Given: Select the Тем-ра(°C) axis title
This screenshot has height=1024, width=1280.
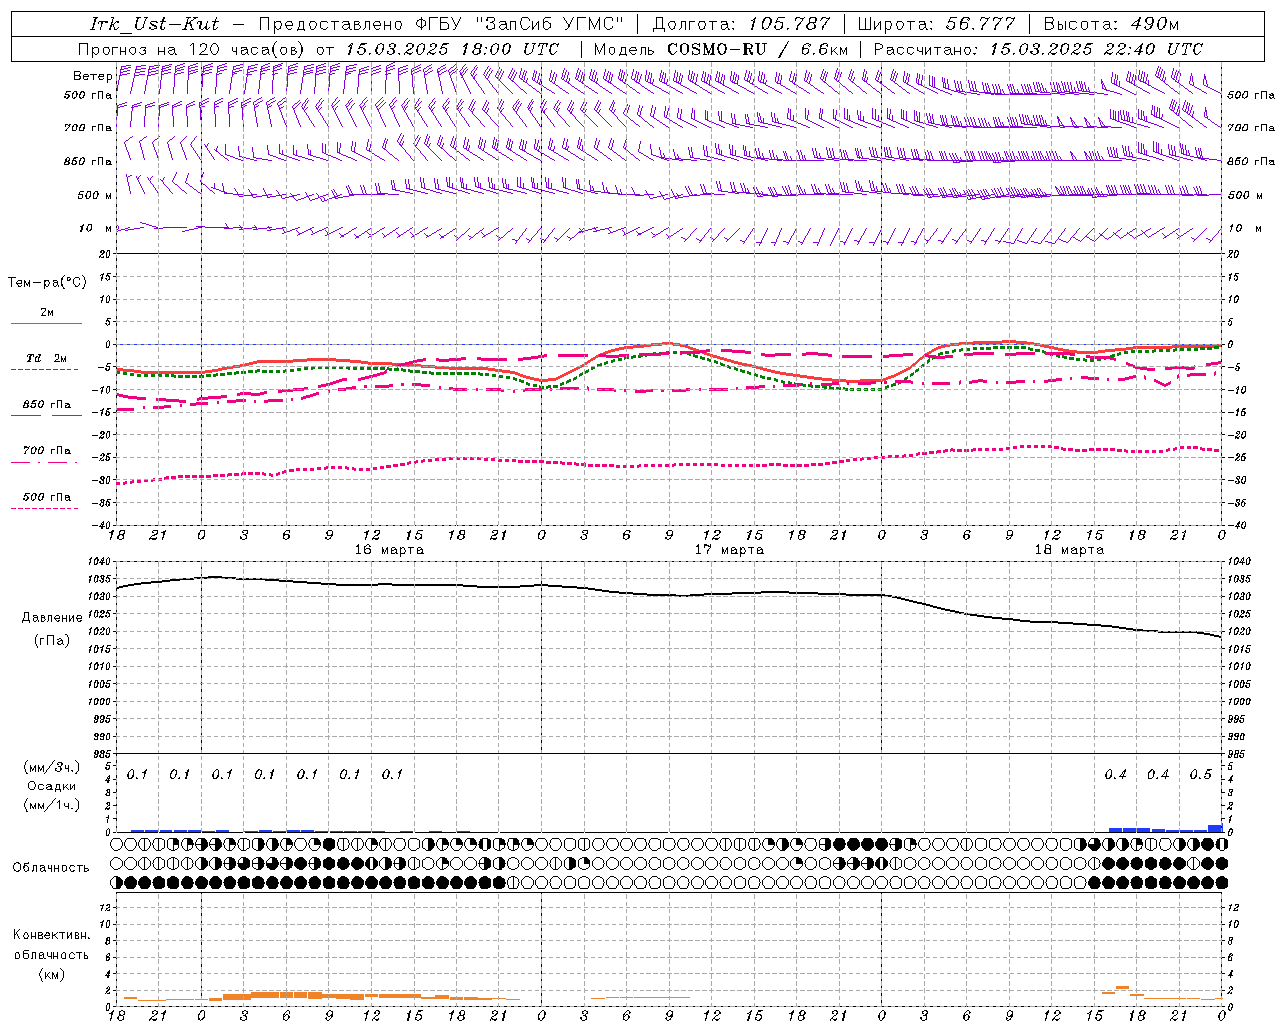Looking at the screenshot, I should click(x=47, y=283).
